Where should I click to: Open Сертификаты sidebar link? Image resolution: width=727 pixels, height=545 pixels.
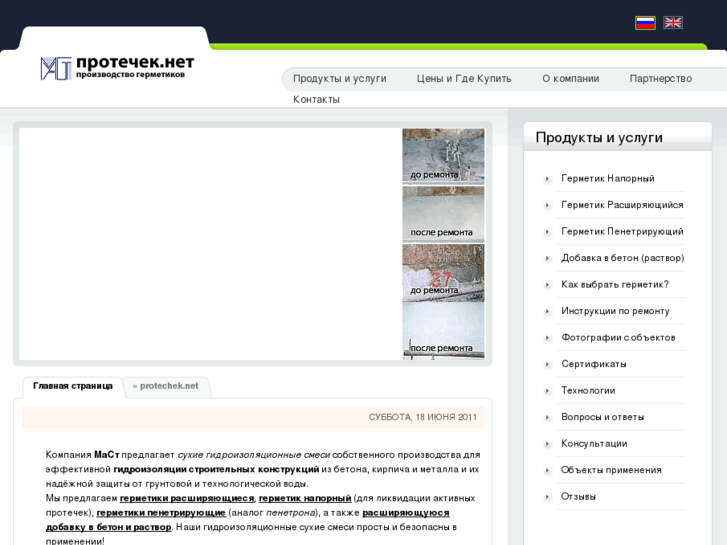pyautogui.click(x=593, y=364)
